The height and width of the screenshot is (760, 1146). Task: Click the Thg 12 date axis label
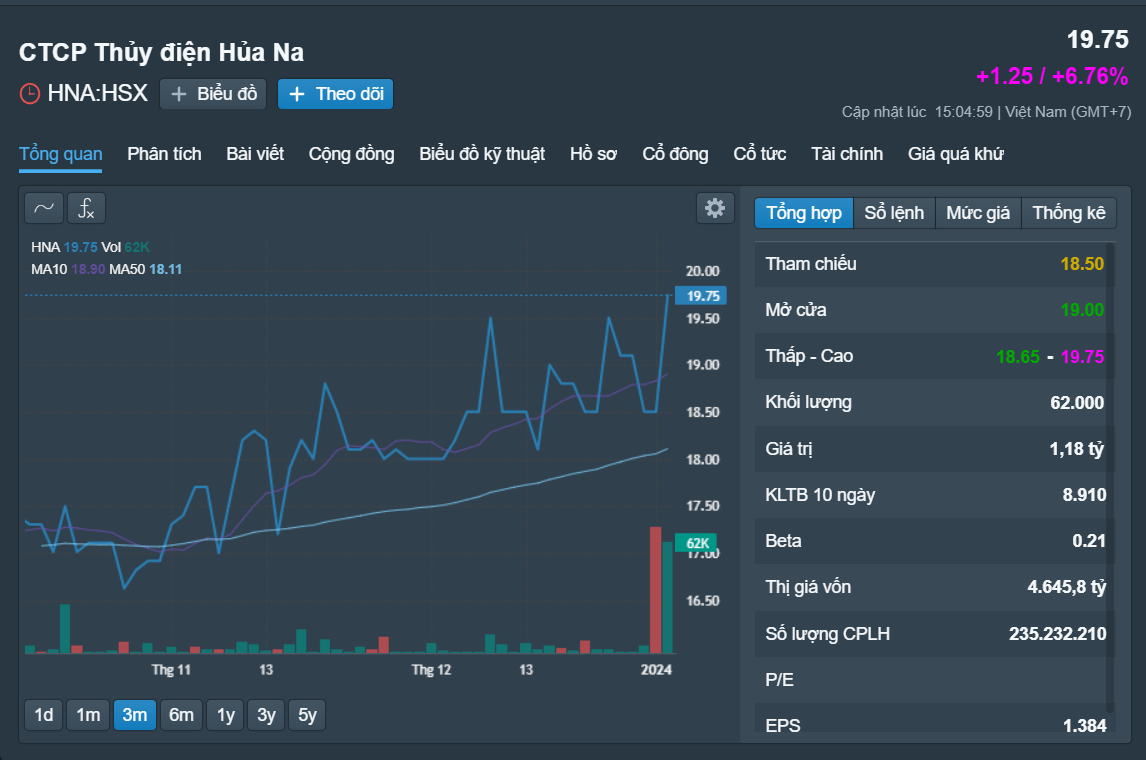point(431,669)
